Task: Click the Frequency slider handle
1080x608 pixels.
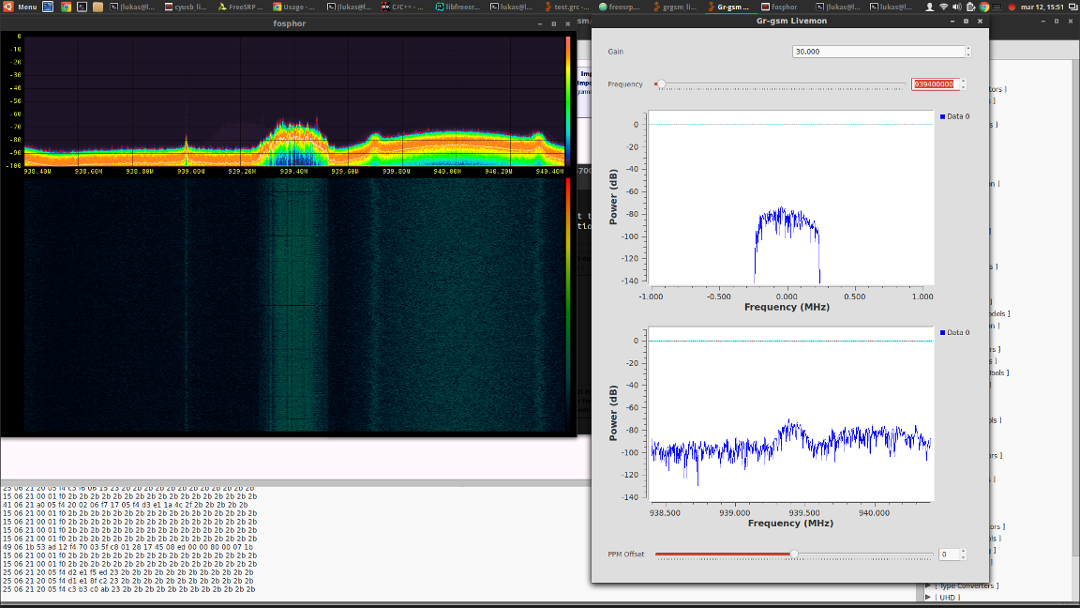Action: tap(661, 85)
